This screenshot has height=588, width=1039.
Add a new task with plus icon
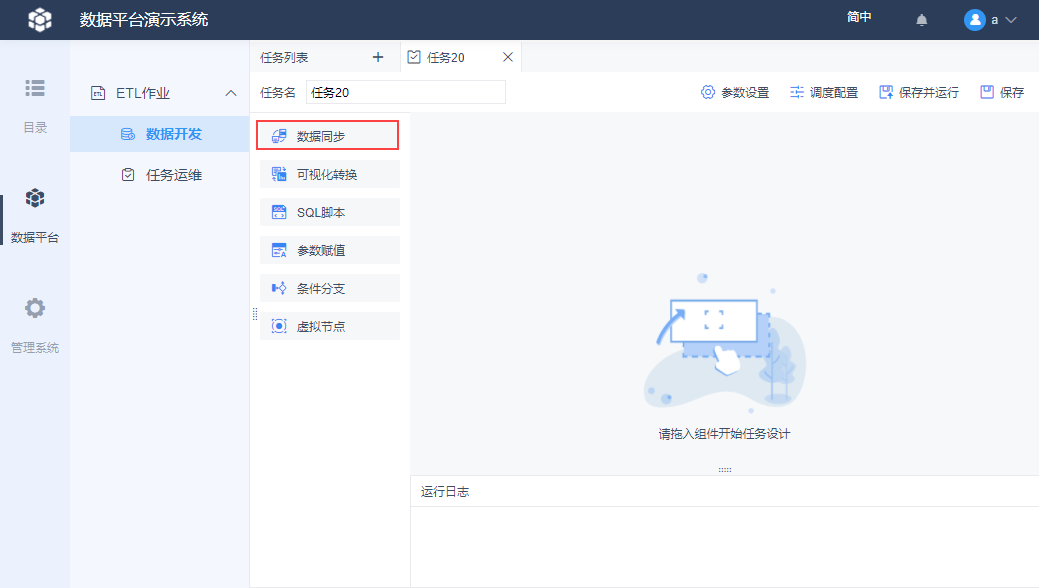378,57
